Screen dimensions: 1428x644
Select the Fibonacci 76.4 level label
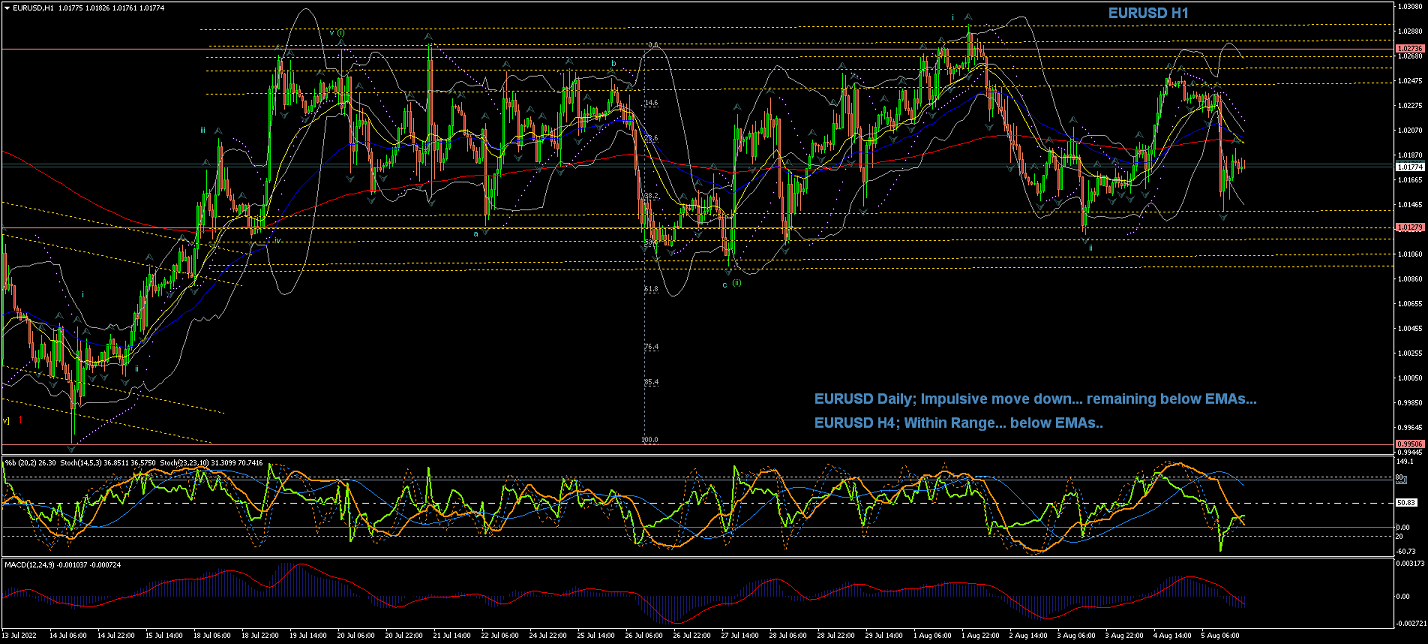point(651,347)
